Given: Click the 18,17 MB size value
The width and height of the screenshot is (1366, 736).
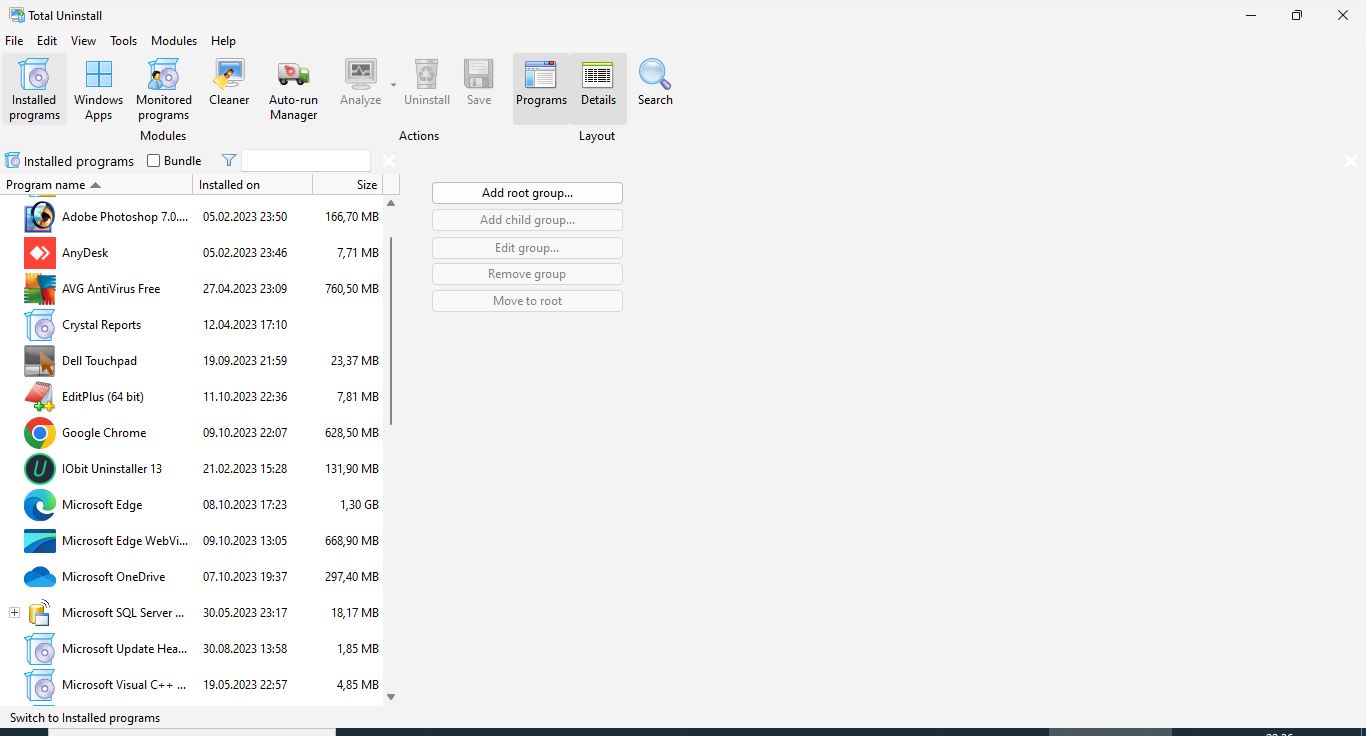Looking at the screenshot, I should click(355, 613).
